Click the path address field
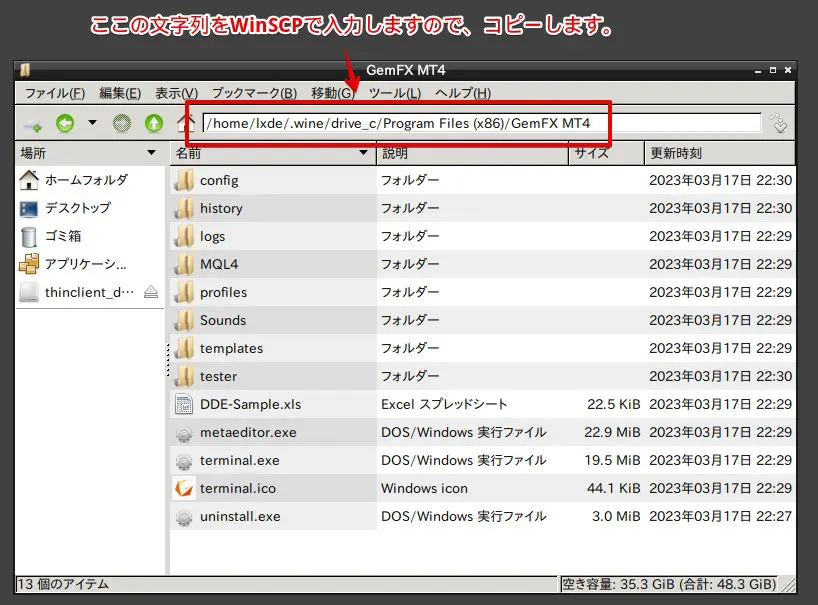Viewport: 818px width, 605px height. 480,124
